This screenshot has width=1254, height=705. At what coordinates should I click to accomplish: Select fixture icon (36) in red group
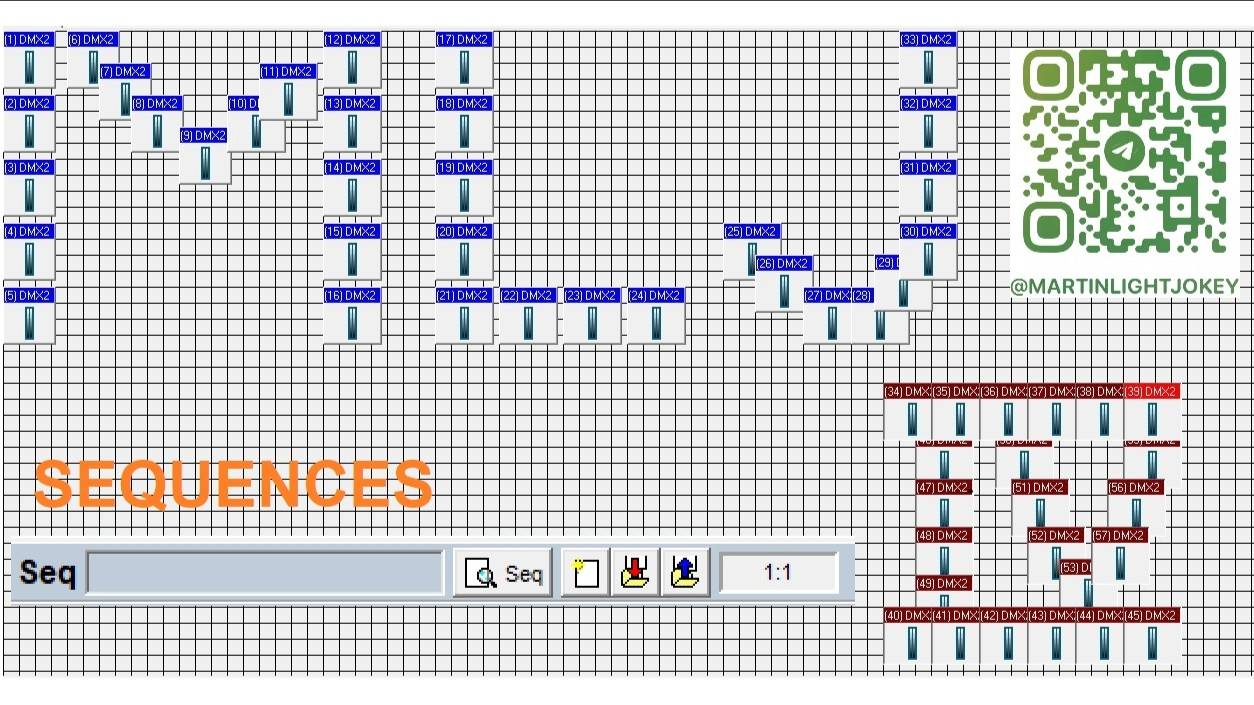pos(1004,412)
